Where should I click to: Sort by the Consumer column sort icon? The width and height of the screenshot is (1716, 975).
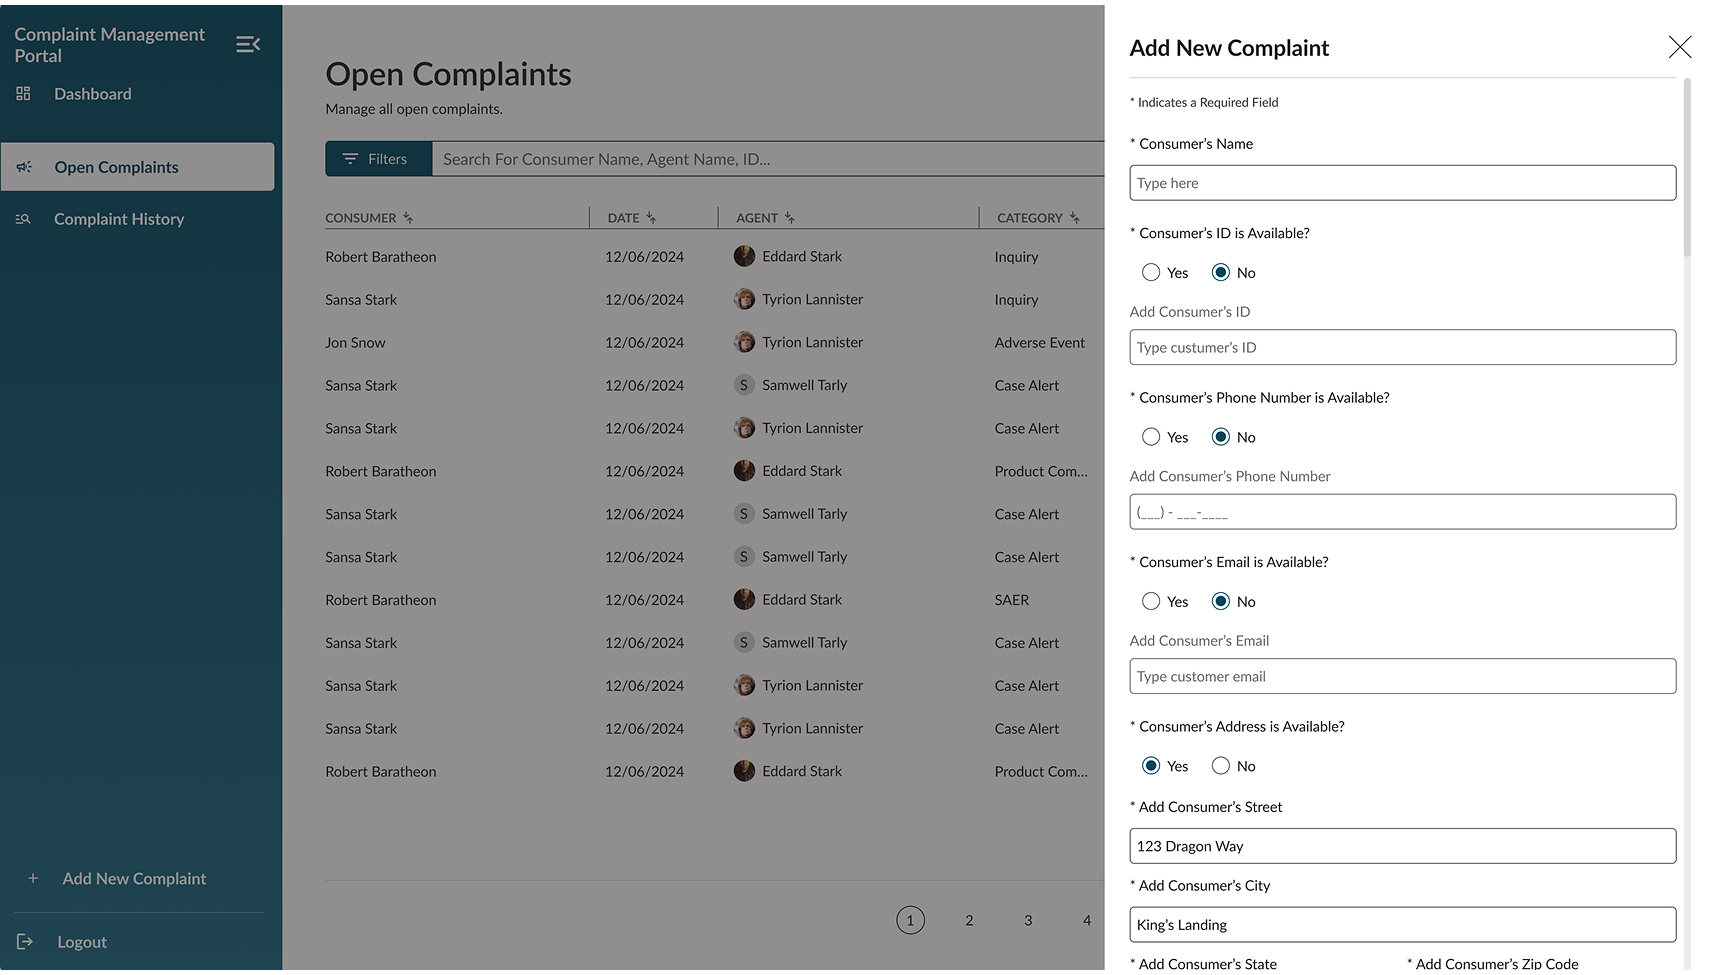tap(408, 218)
